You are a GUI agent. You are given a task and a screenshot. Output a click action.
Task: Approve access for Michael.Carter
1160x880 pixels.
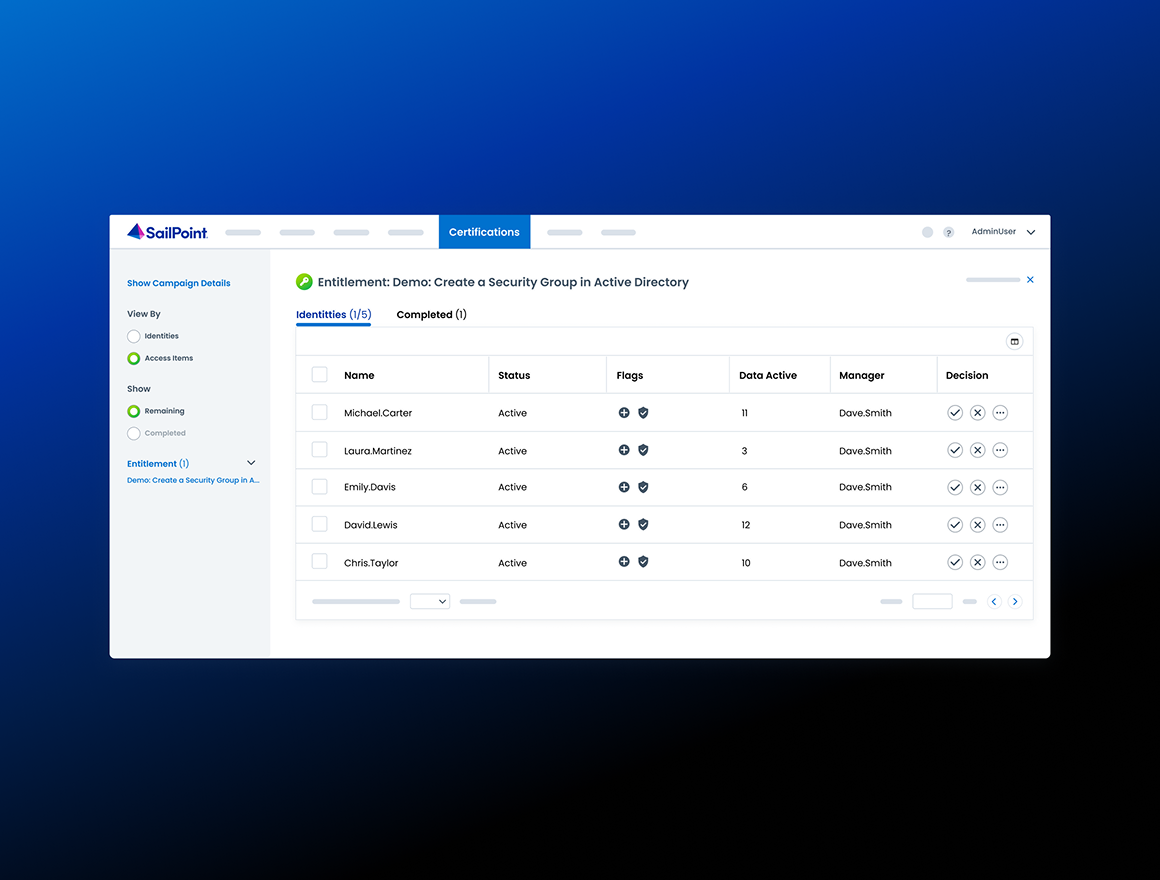(x=955, y=413)
